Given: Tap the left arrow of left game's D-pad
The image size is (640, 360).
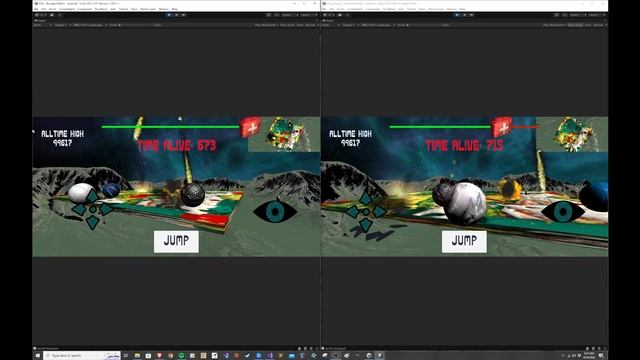Looking at the screenshot, I should coord(79,209).
